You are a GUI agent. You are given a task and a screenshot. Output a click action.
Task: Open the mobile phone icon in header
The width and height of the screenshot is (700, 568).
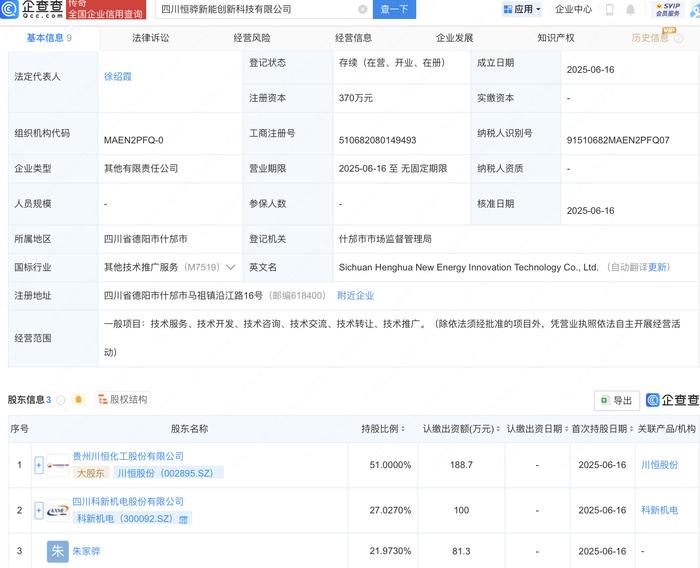point(609,9)
